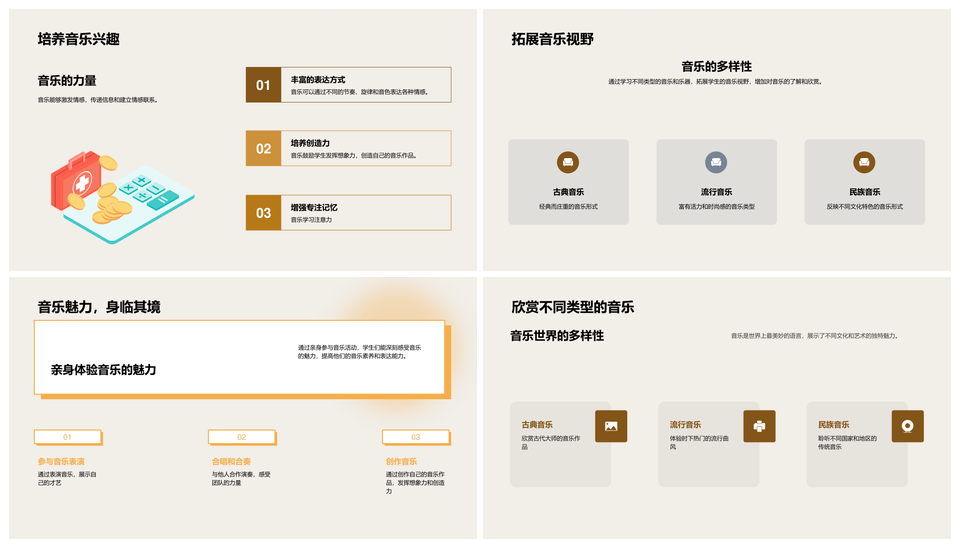Click the 培养创造力 text box
960x548 pixels.
pos(366,148)
